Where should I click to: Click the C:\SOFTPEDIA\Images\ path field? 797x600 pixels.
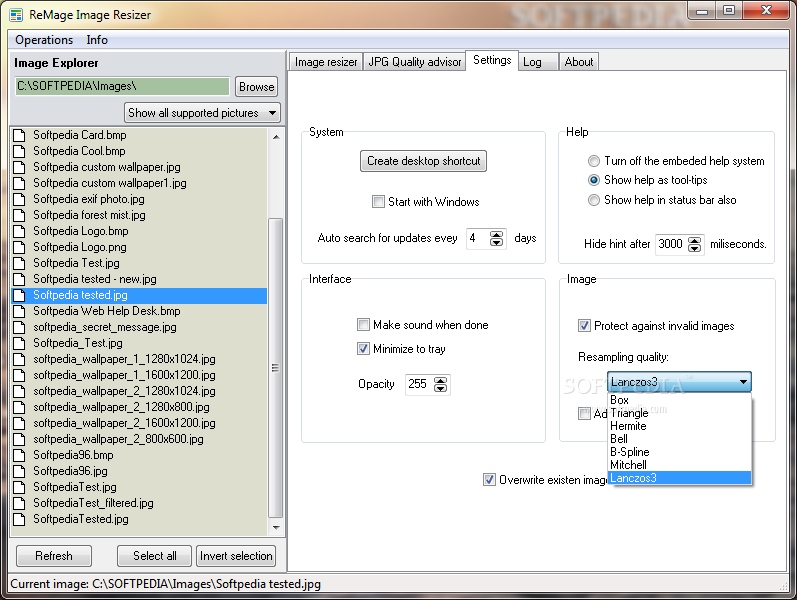(122, 86)
